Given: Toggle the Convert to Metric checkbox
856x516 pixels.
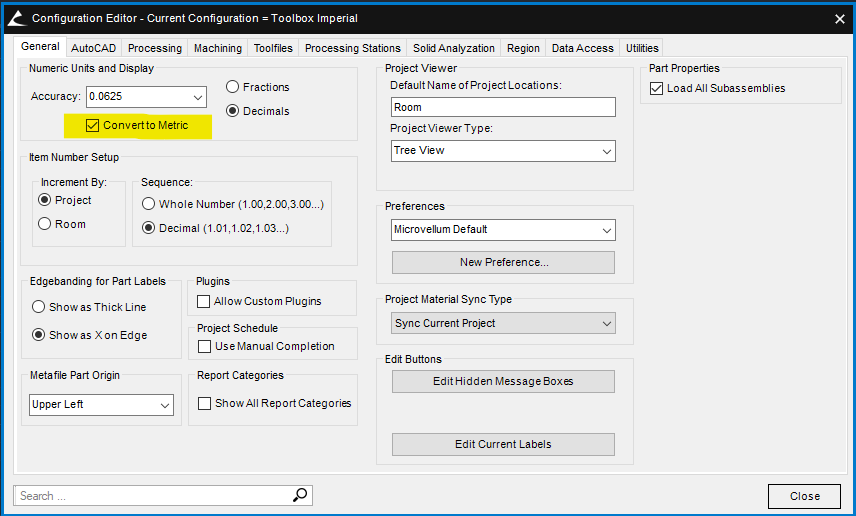Looking at the screenshot, I should pyautogui.click(x=93, y=126).
